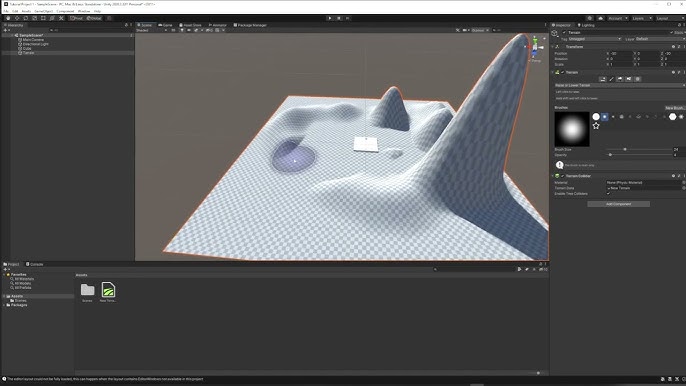Screen dimensions: 686x386
Task: Click the Play button
Action: click(x=330, y=18)
